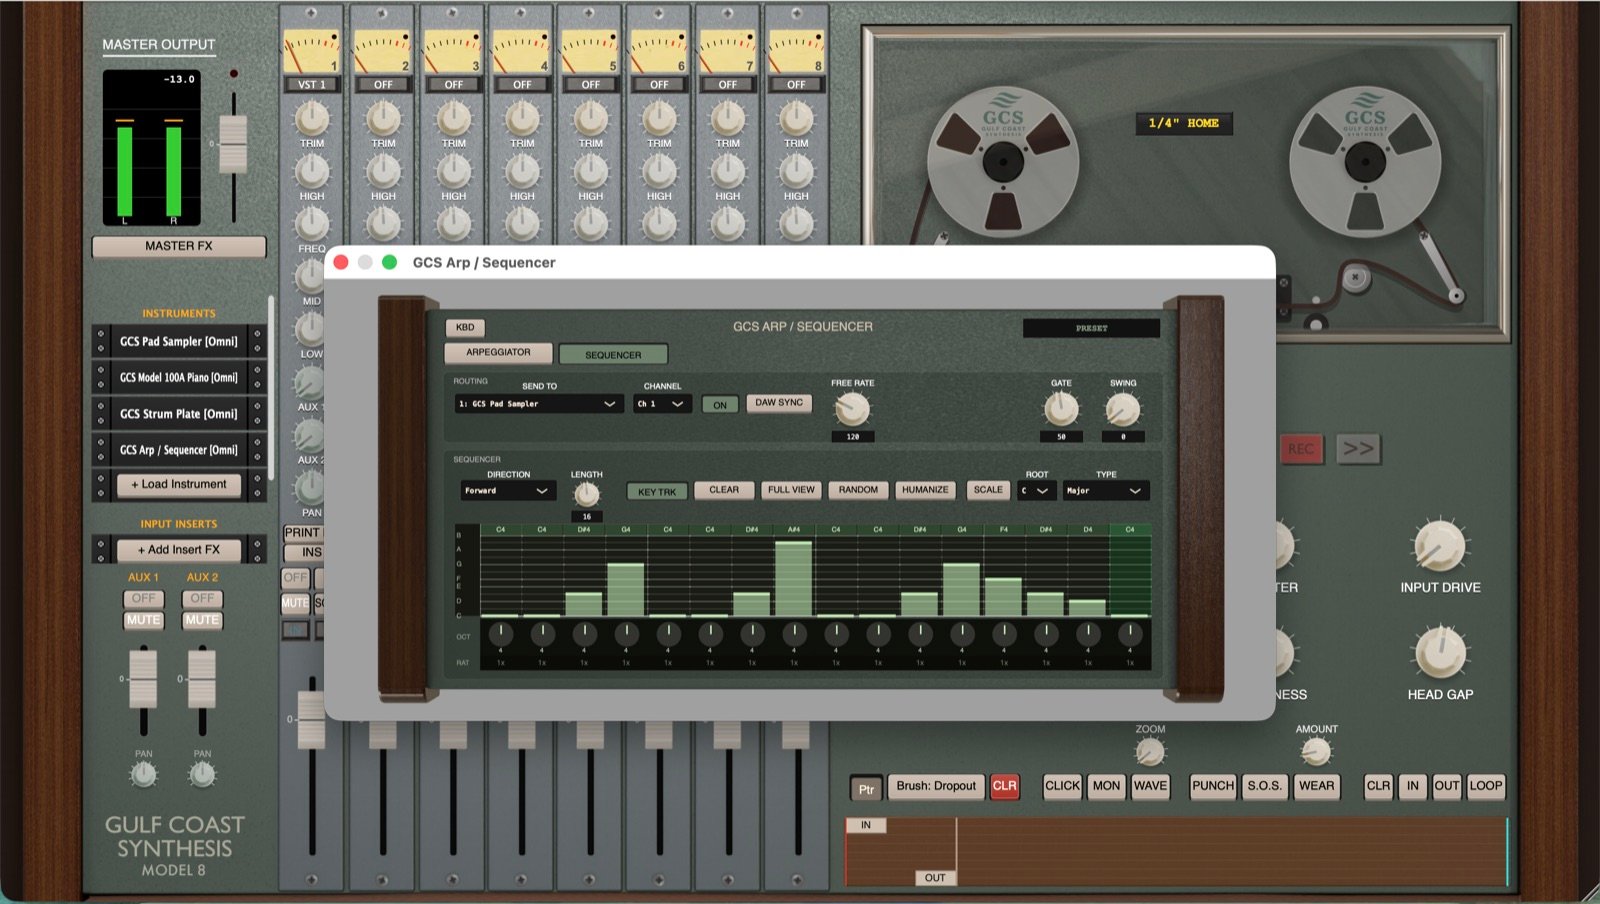1600x904 pixels.
Task: Adjust the HEAD GAP knob
Action: 1439,652
